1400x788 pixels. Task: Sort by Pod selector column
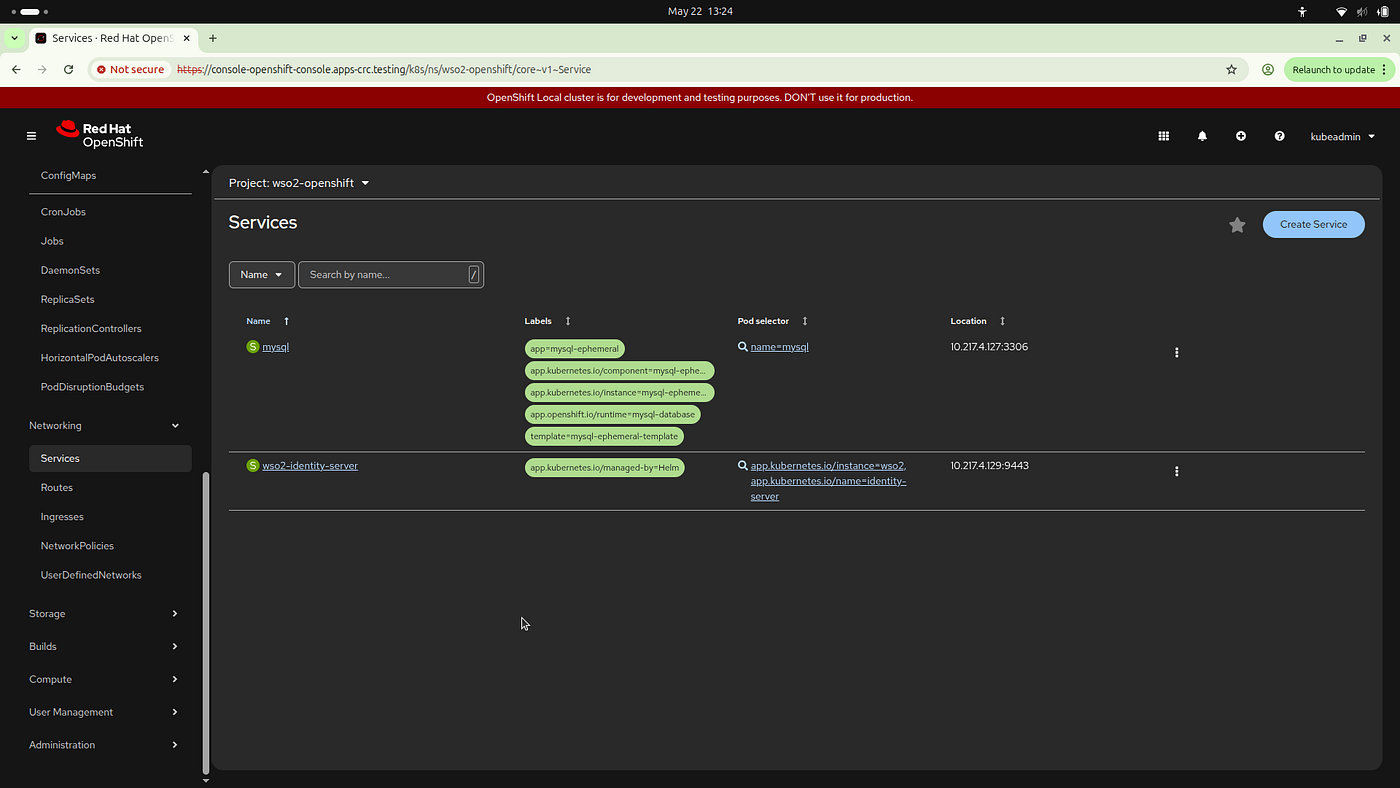[x=805, y=321]
